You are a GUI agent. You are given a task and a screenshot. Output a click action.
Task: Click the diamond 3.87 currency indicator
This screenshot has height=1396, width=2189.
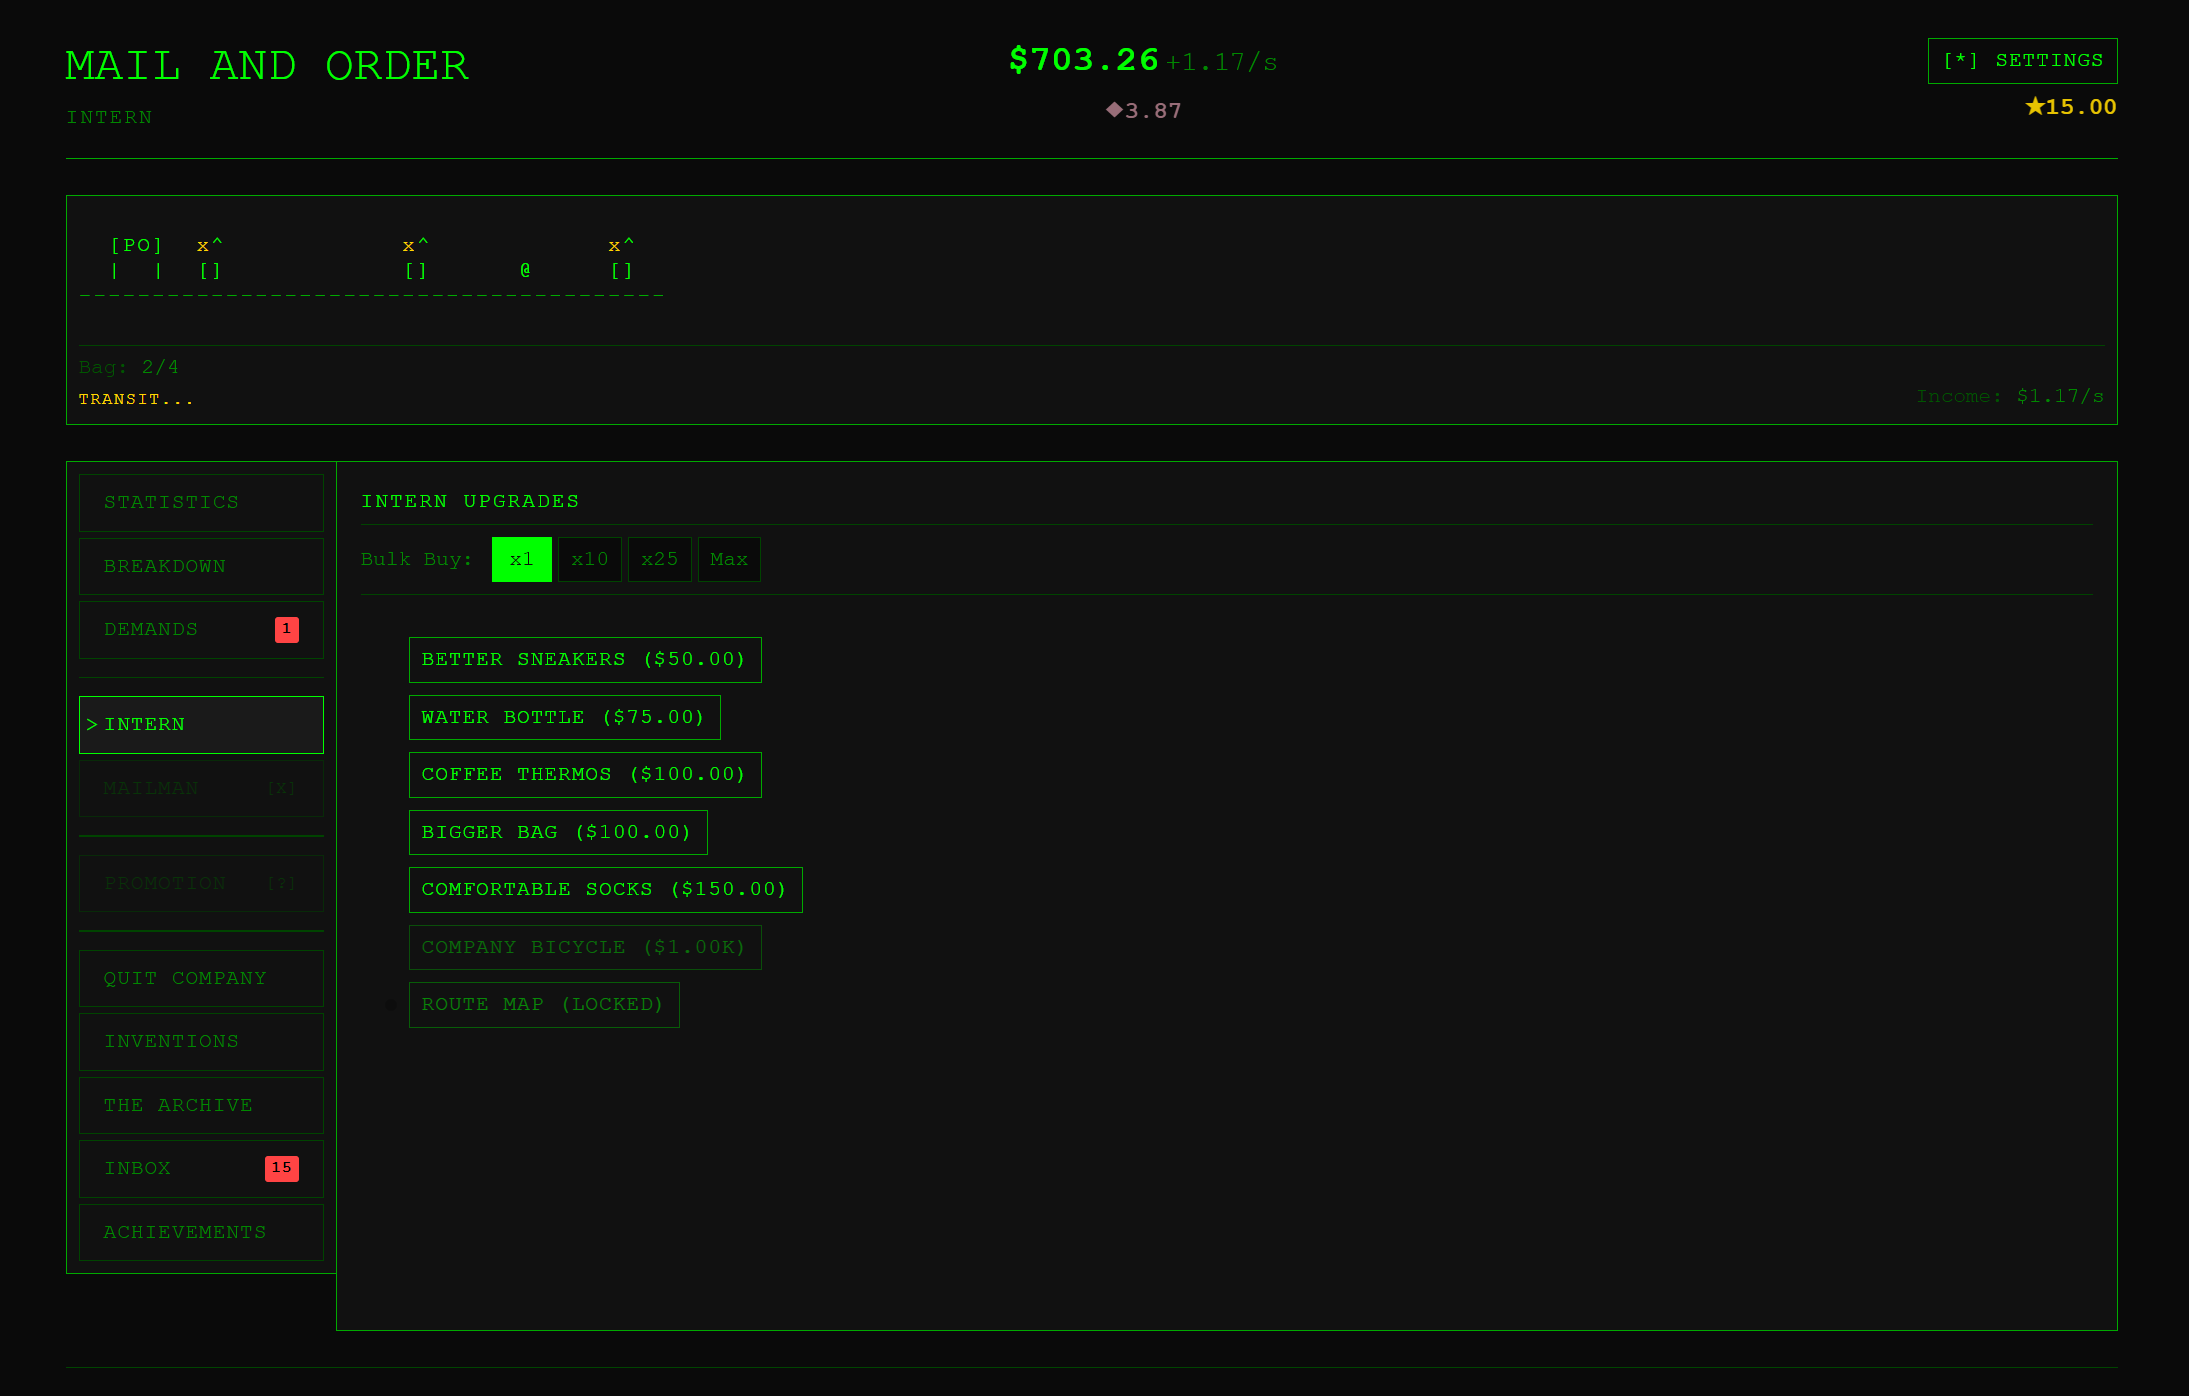1144,110
